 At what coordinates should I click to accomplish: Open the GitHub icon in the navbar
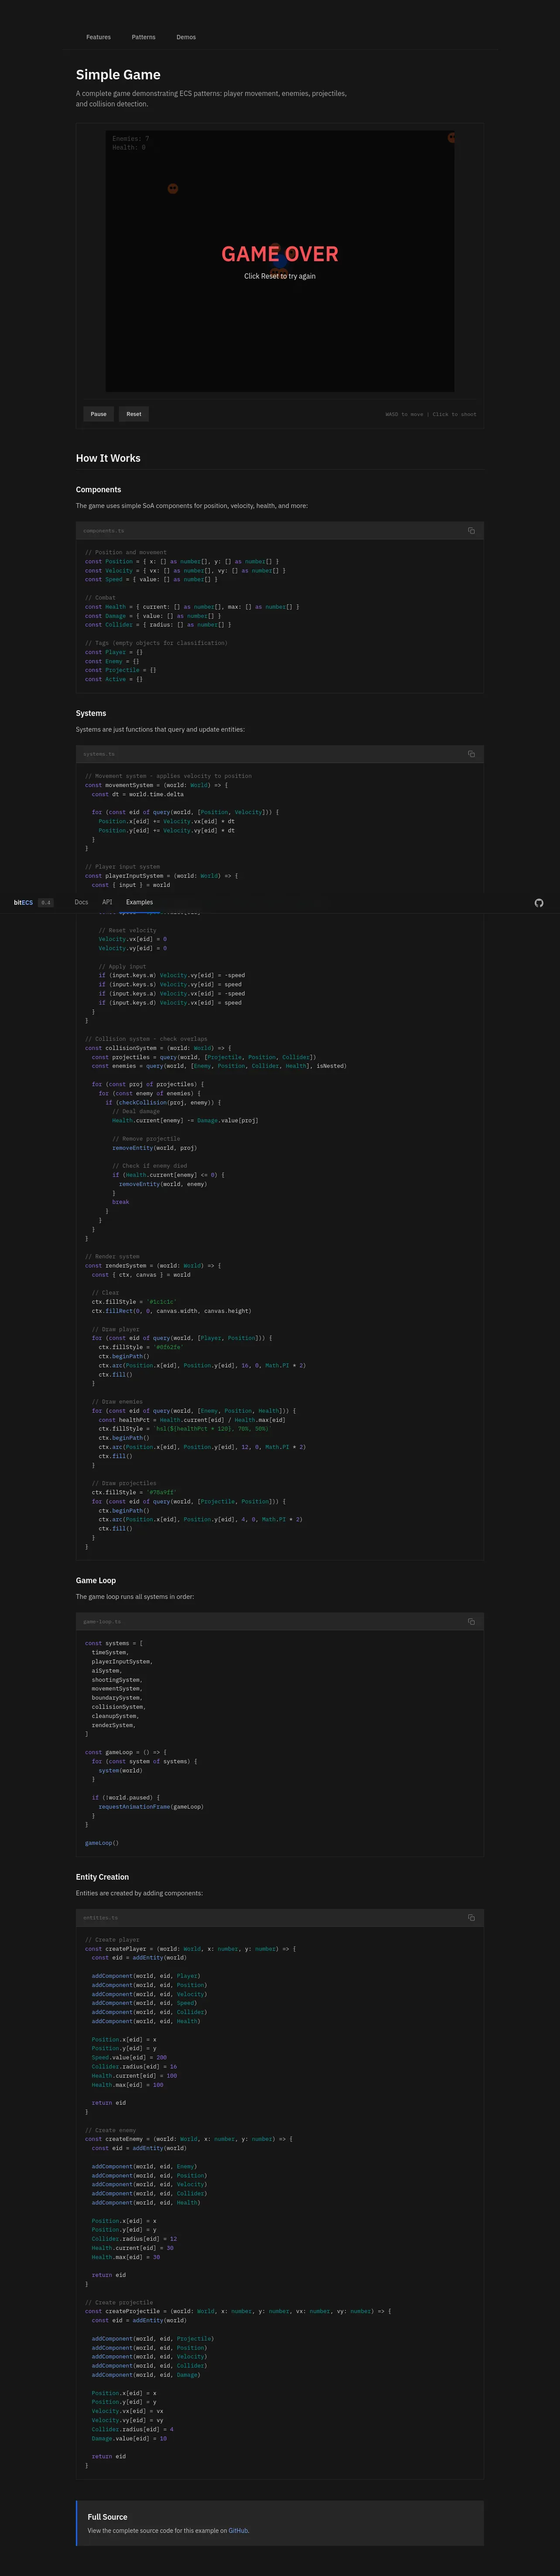pos(539,903)
